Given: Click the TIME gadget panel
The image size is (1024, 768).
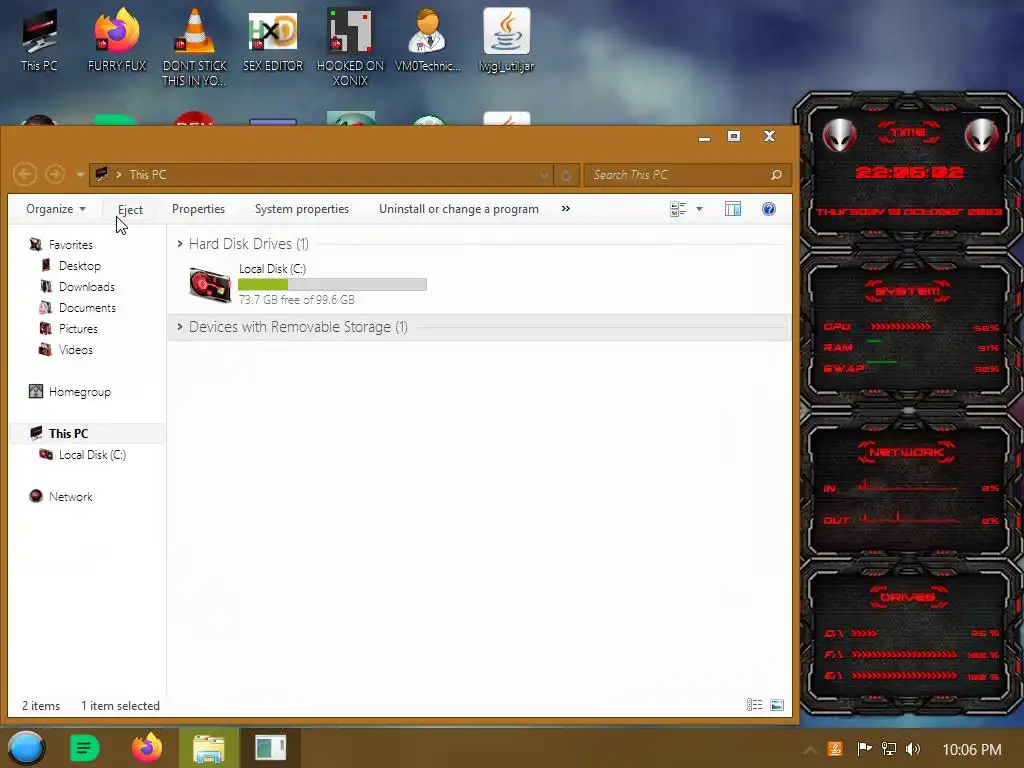Looking at the screenshot, I should [x=908, y=170].
